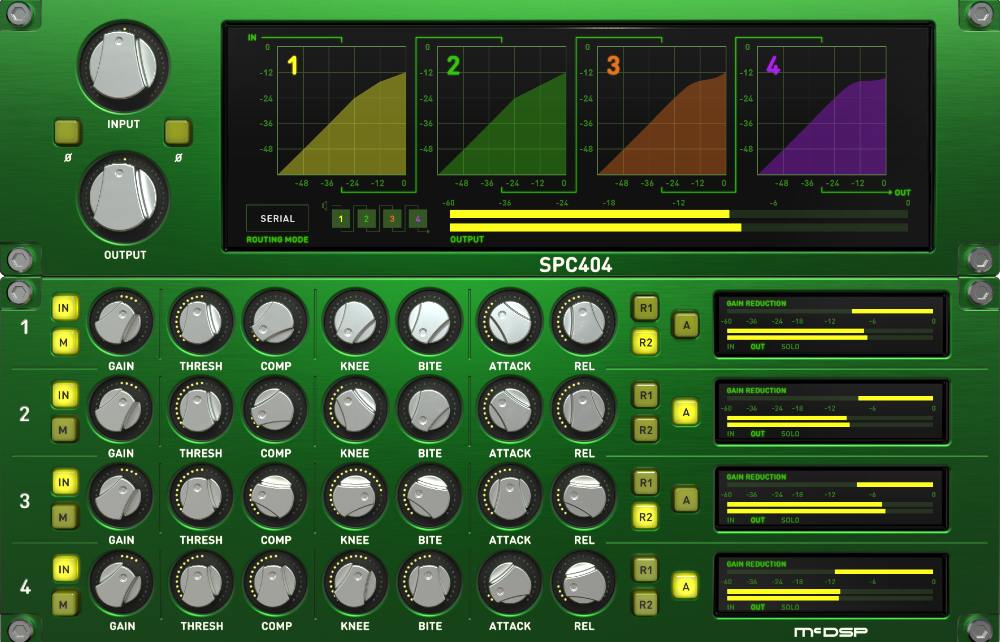
Task: Select band 1 in the routing display
Action: click(339, 218)
